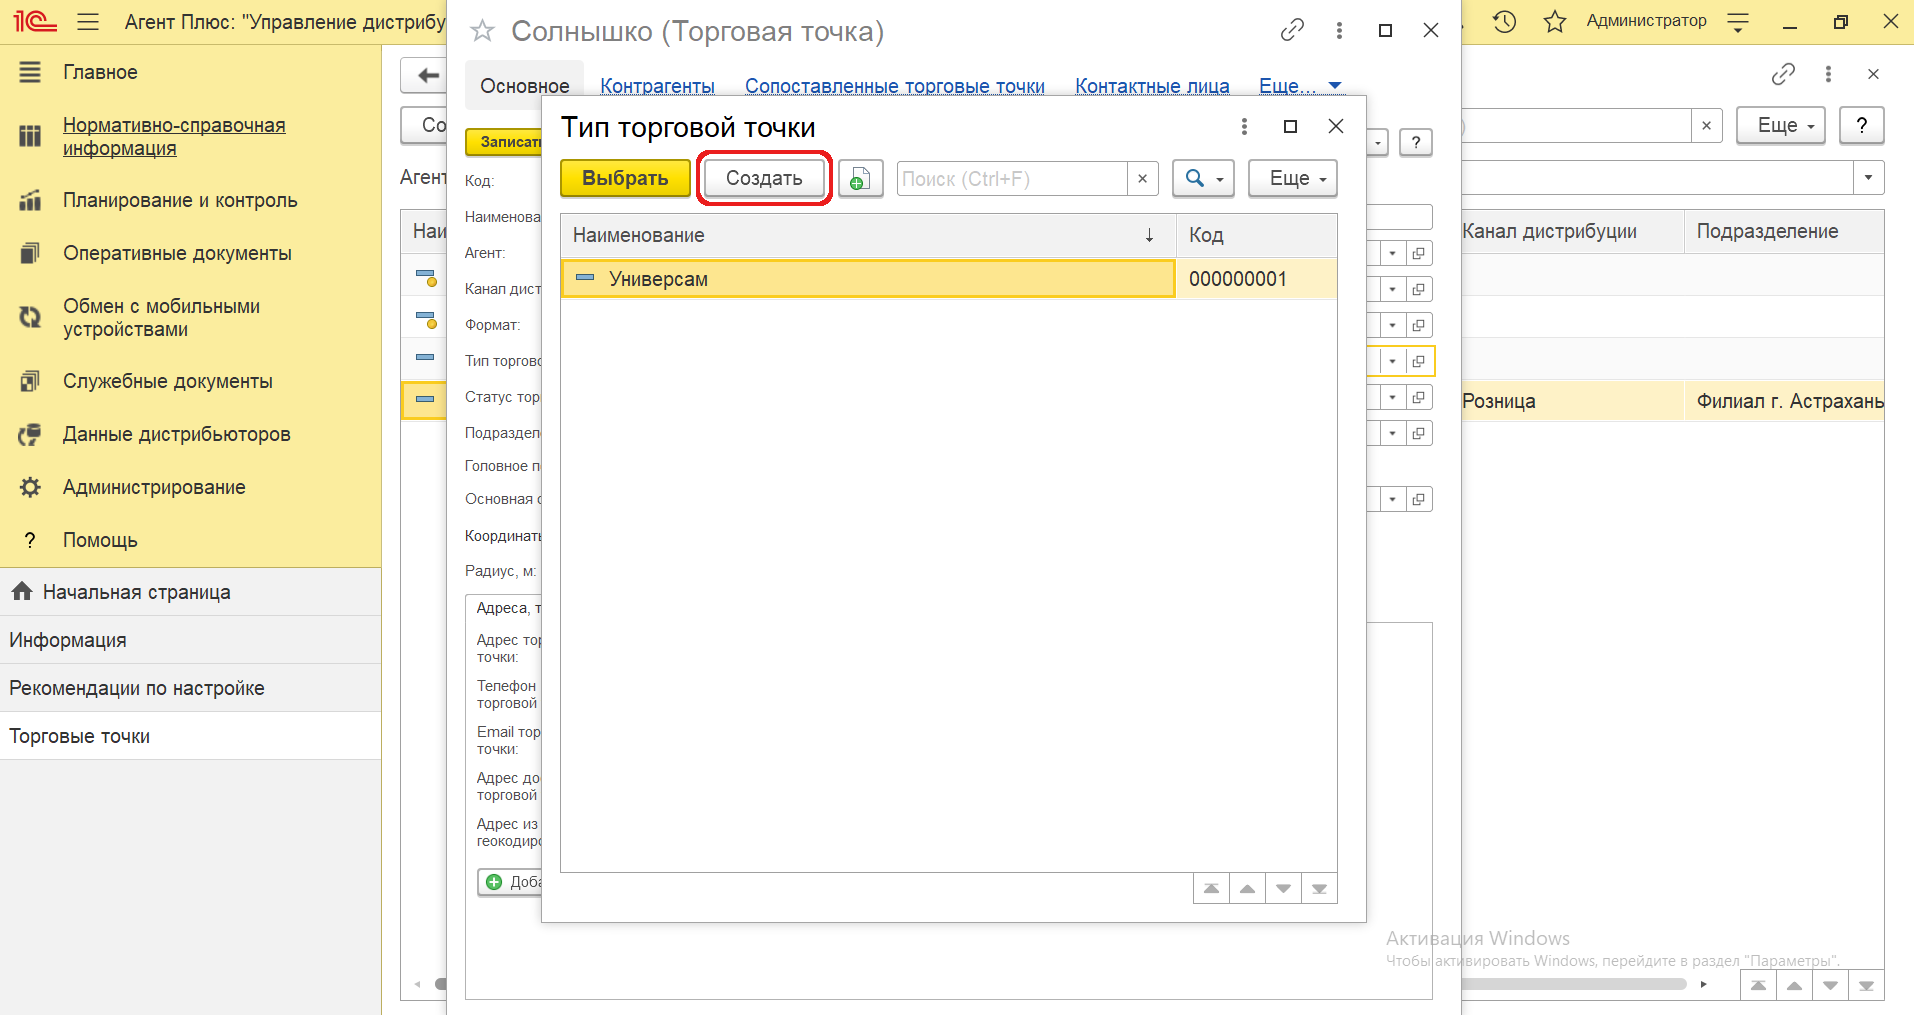Click the Создать button

point(764,179)
